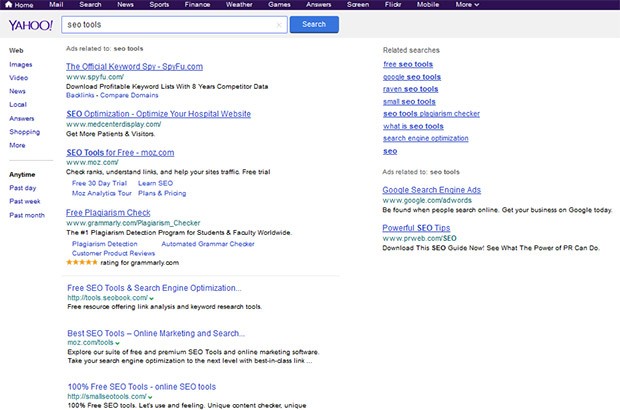Image resolution: width=620 pixels, height=410 pixels.
Task: Click the www.spyfu.com green URL
Action: (x=95, y=77)
